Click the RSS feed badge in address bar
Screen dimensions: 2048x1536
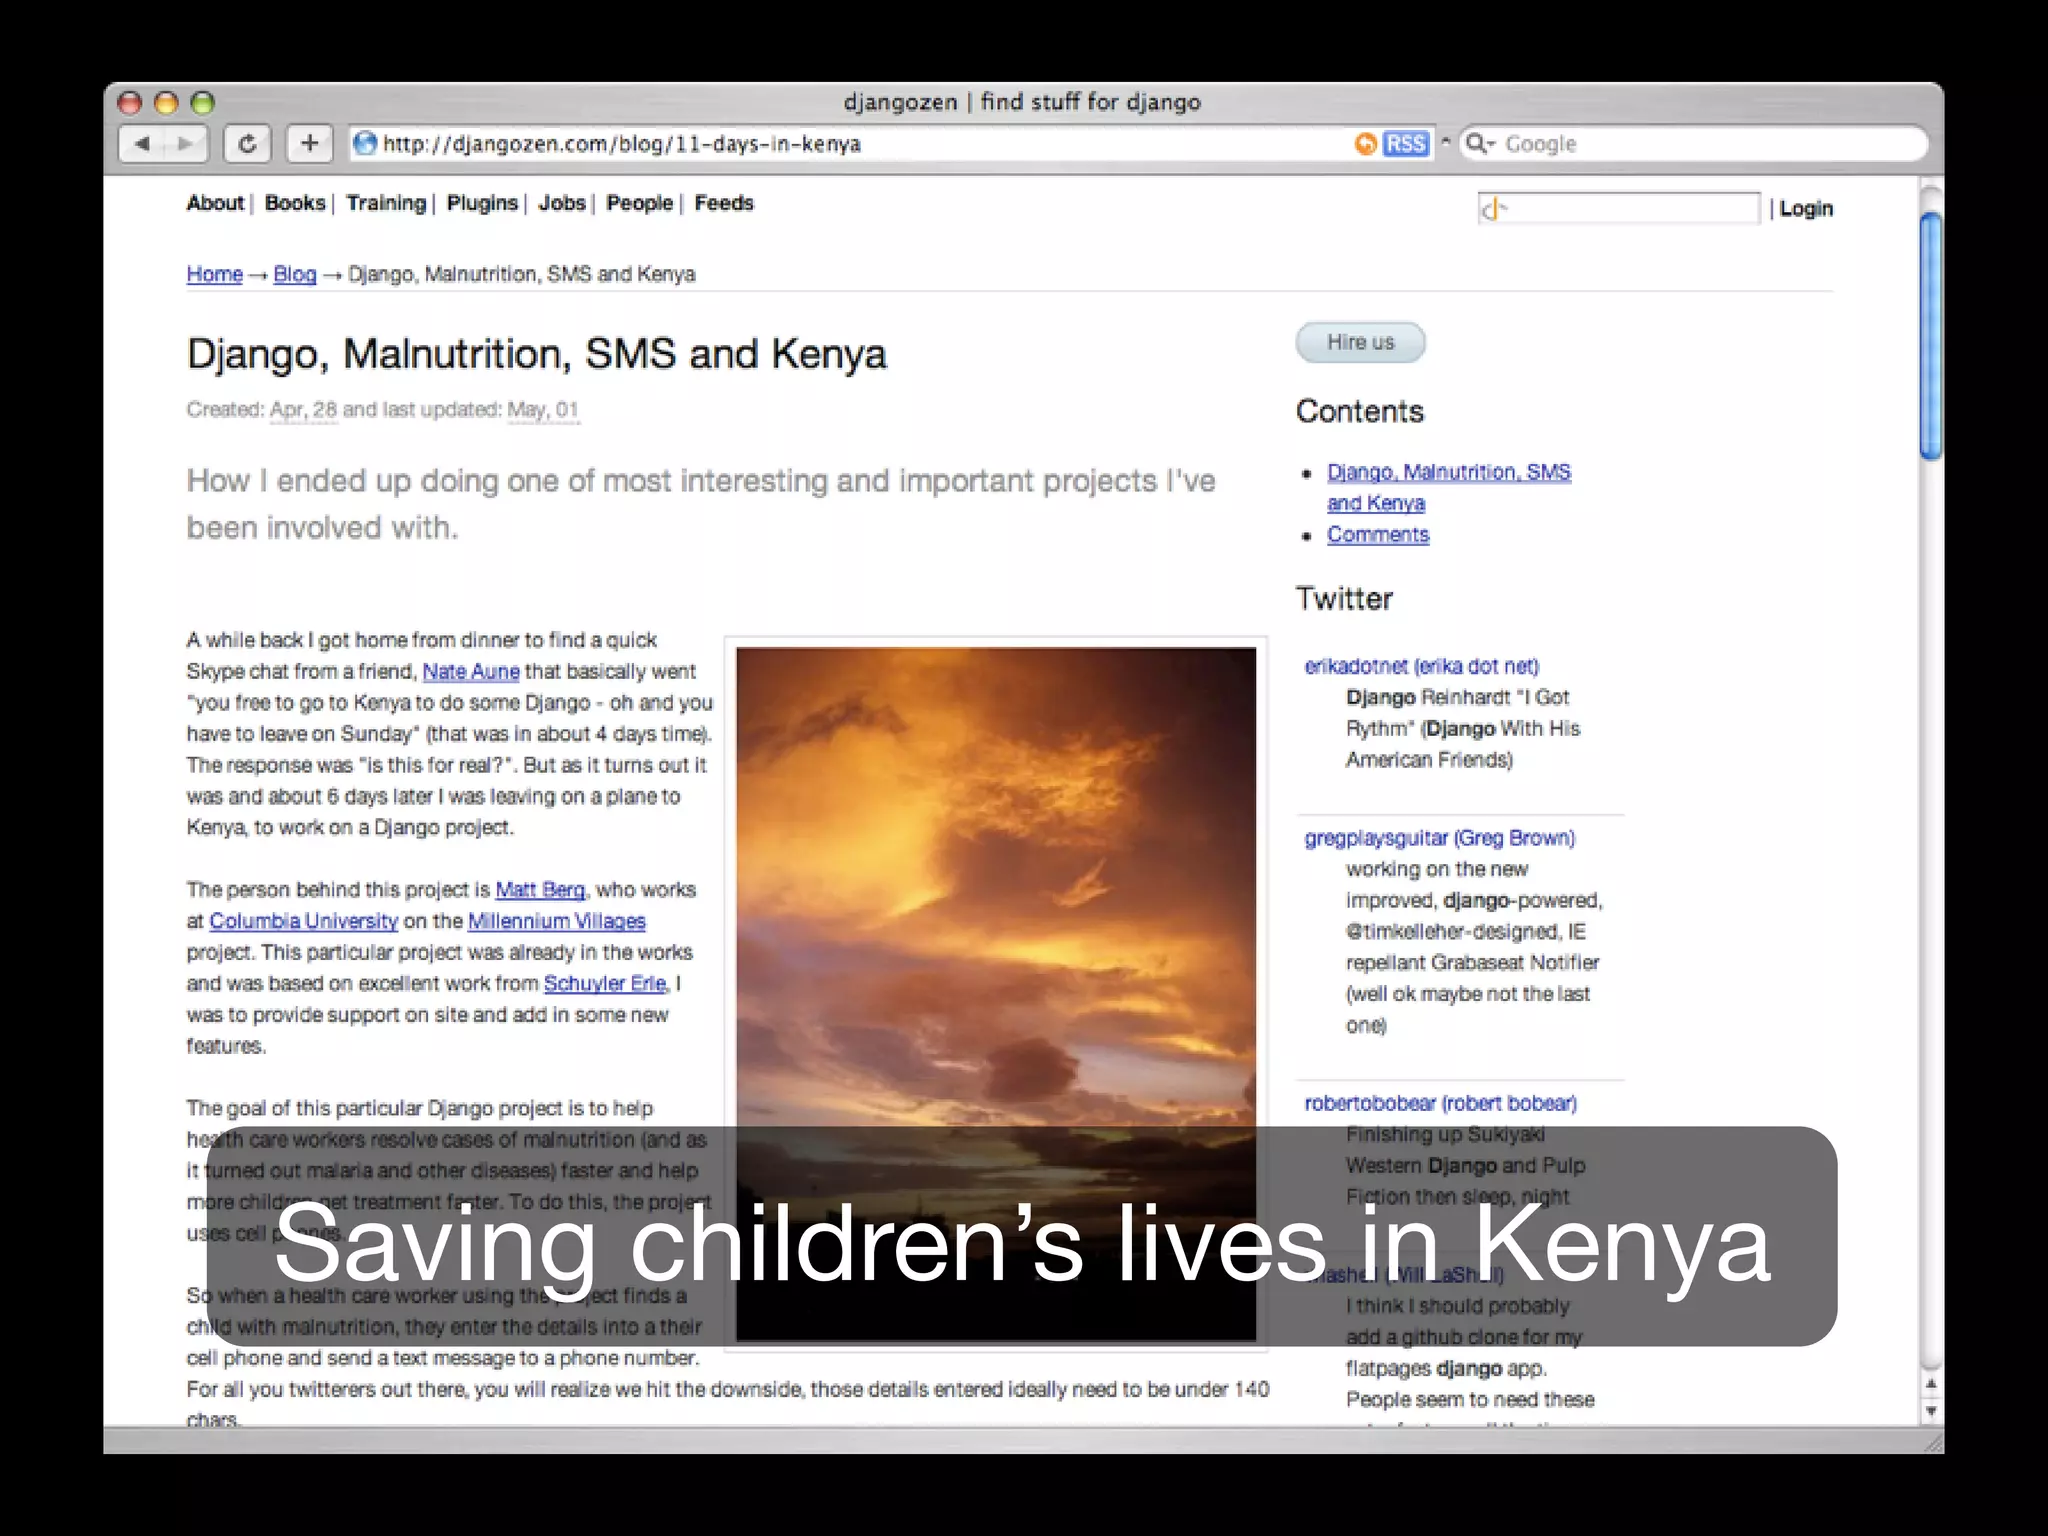click(1405, 144)
